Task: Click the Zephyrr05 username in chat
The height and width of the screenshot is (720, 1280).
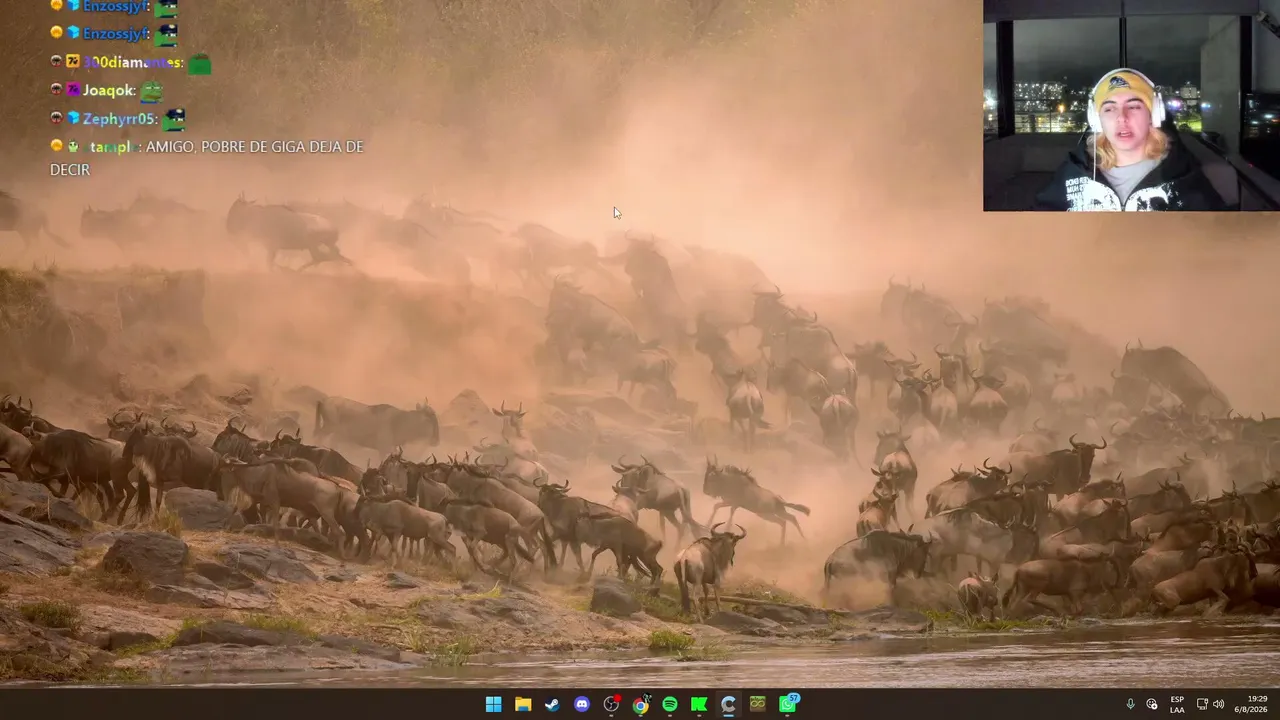Action: (120, 119)
